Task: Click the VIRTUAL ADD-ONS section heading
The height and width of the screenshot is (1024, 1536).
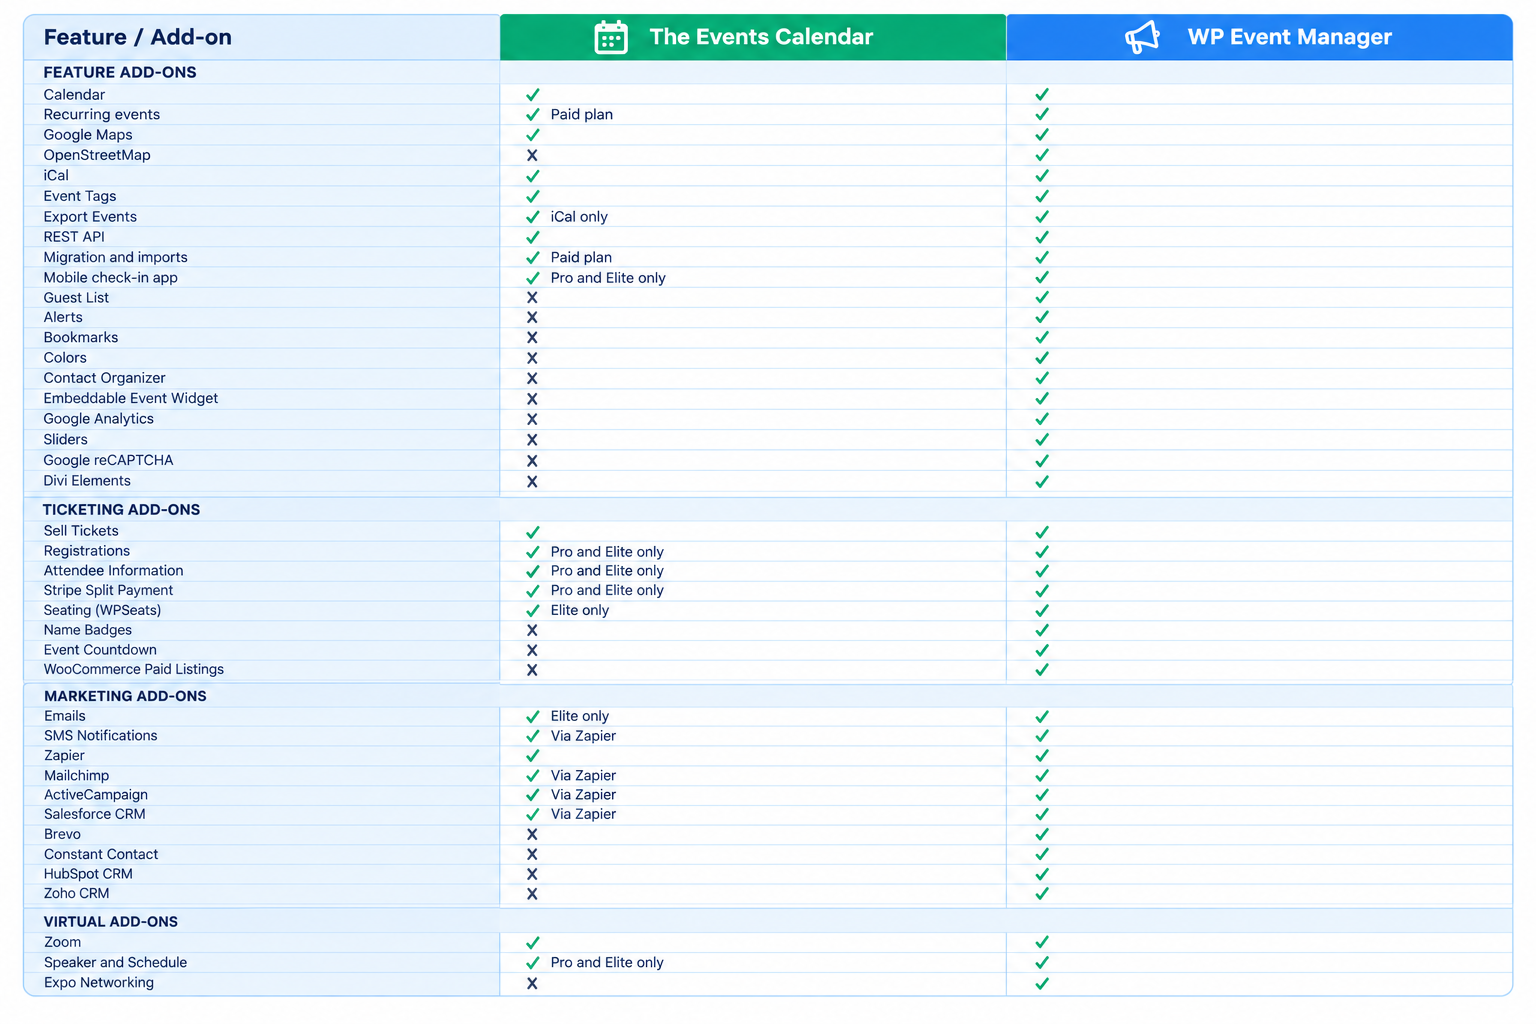Action: click(x=111, y=922)
